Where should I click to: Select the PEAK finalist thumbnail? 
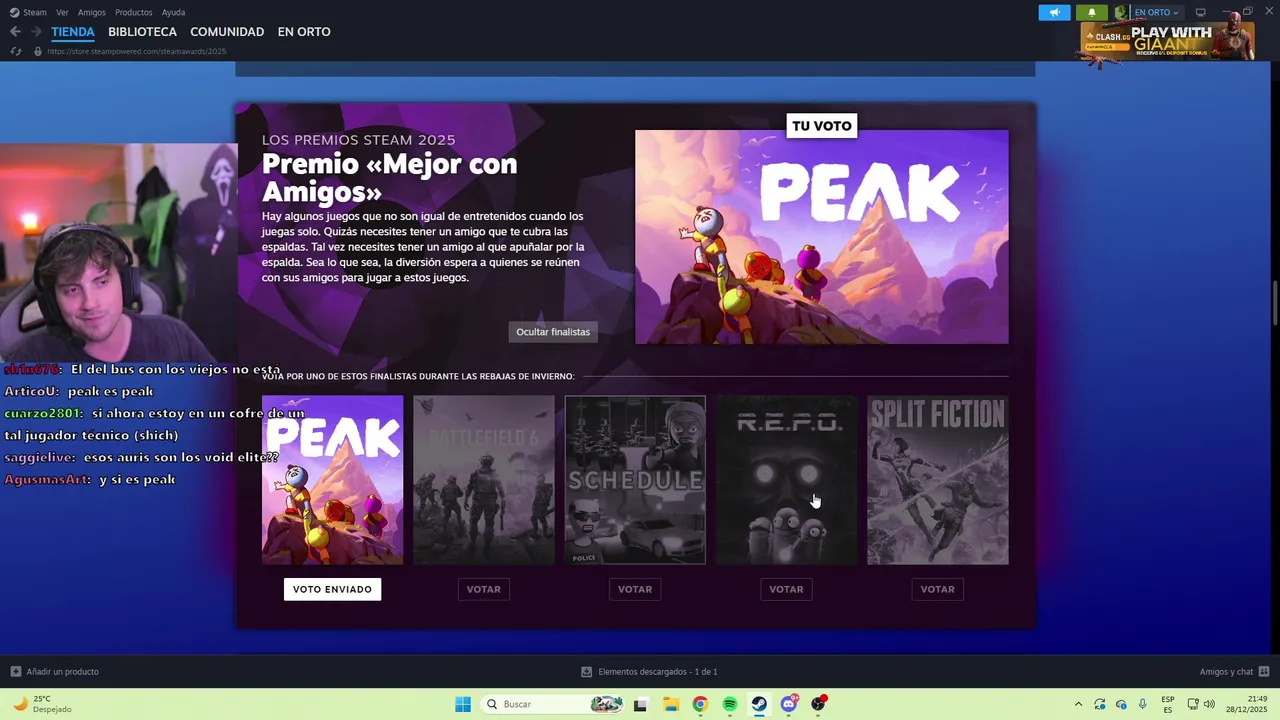332,480
